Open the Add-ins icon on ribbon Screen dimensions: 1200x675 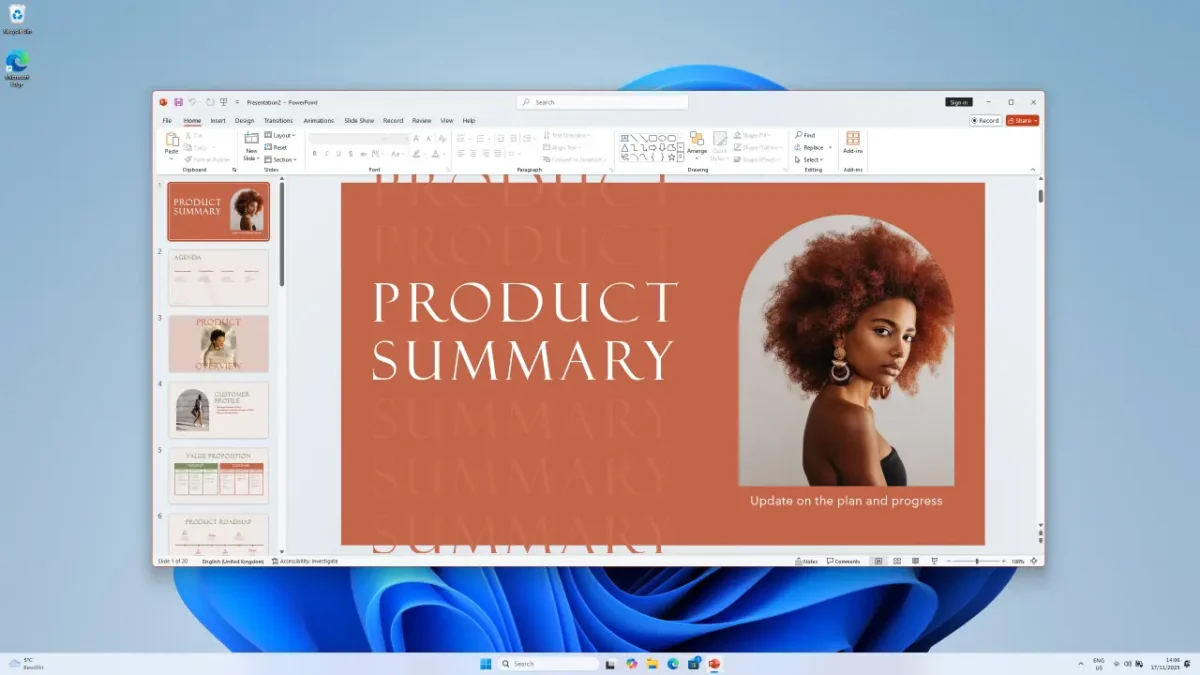(x=853, y=141)
